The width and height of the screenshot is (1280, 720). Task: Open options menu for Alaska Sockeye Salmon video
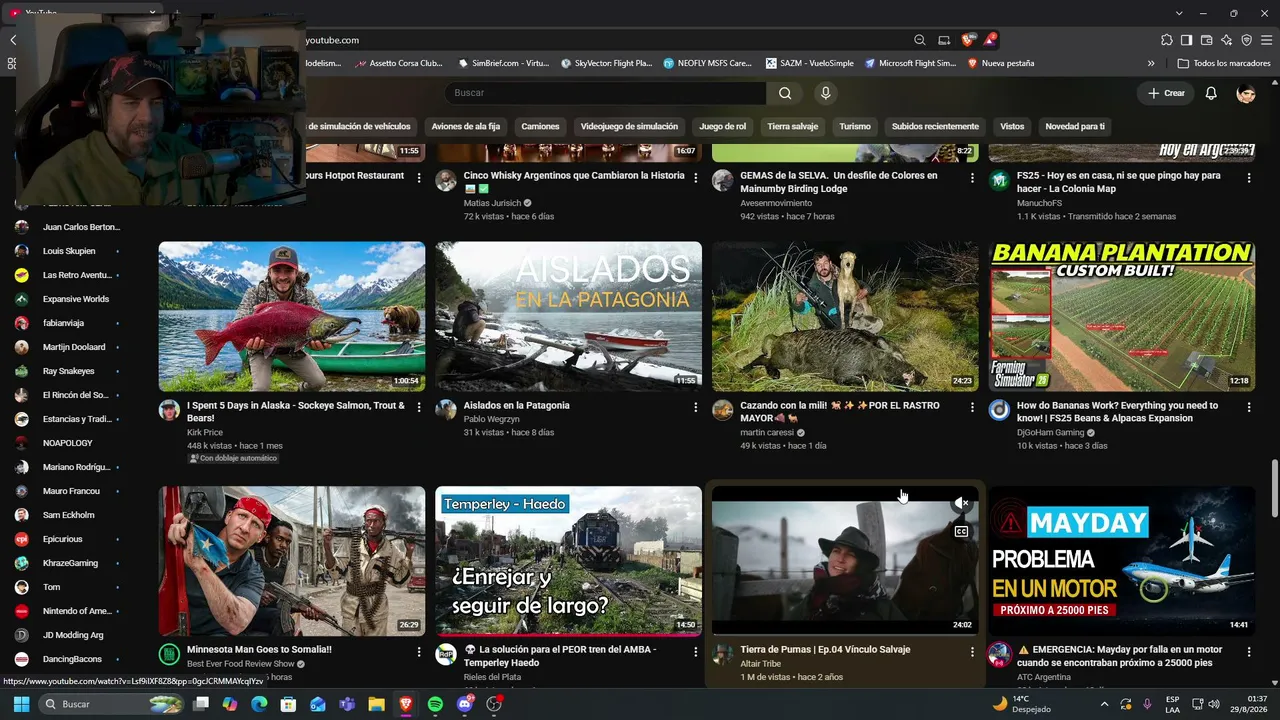click(x=419, y=407)
